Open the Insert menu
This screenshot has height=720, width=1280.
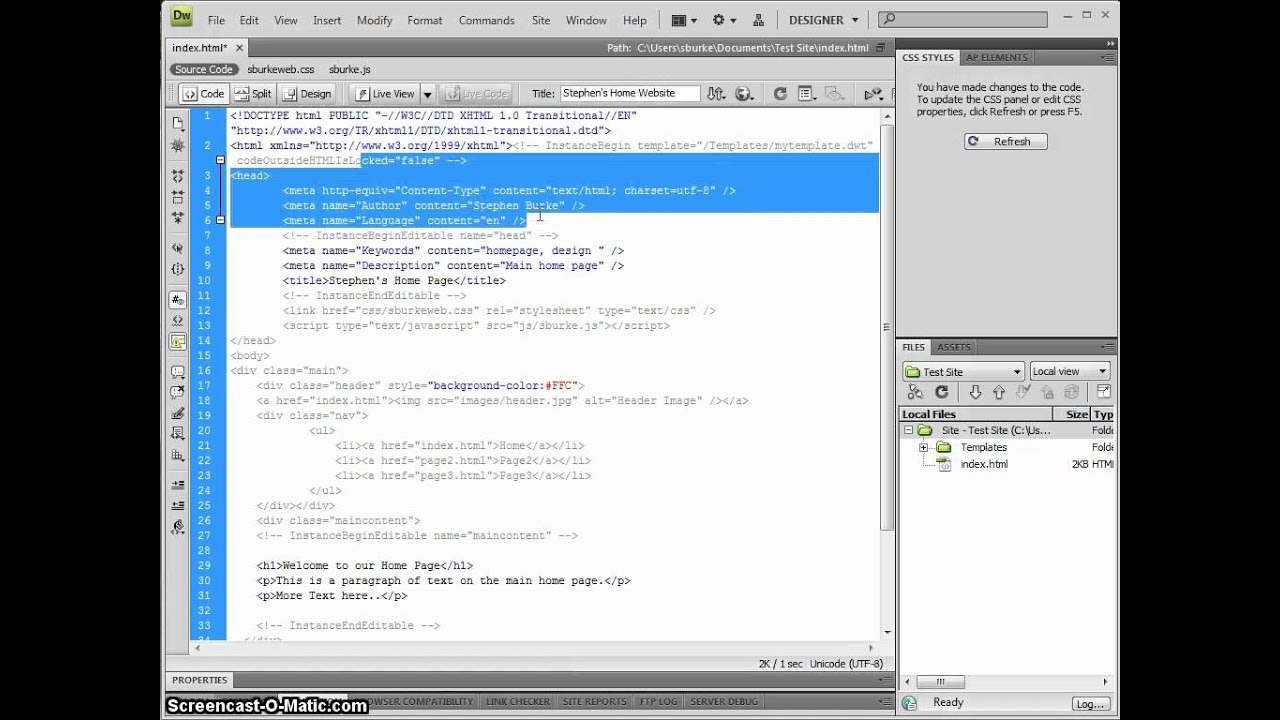(x=327, y=20)
